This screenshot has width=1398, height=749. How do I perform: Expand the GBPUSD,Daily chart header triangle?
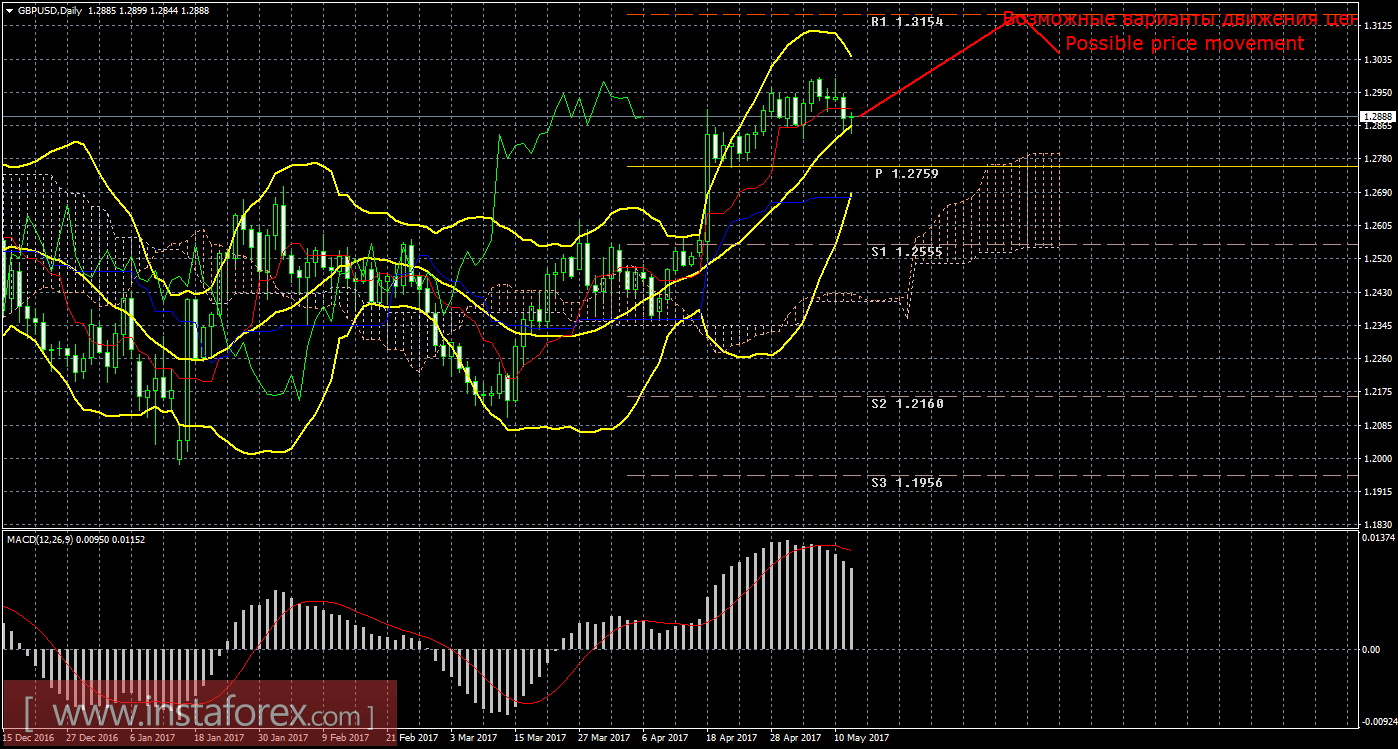pyautogui.click(x=9, y=10)
